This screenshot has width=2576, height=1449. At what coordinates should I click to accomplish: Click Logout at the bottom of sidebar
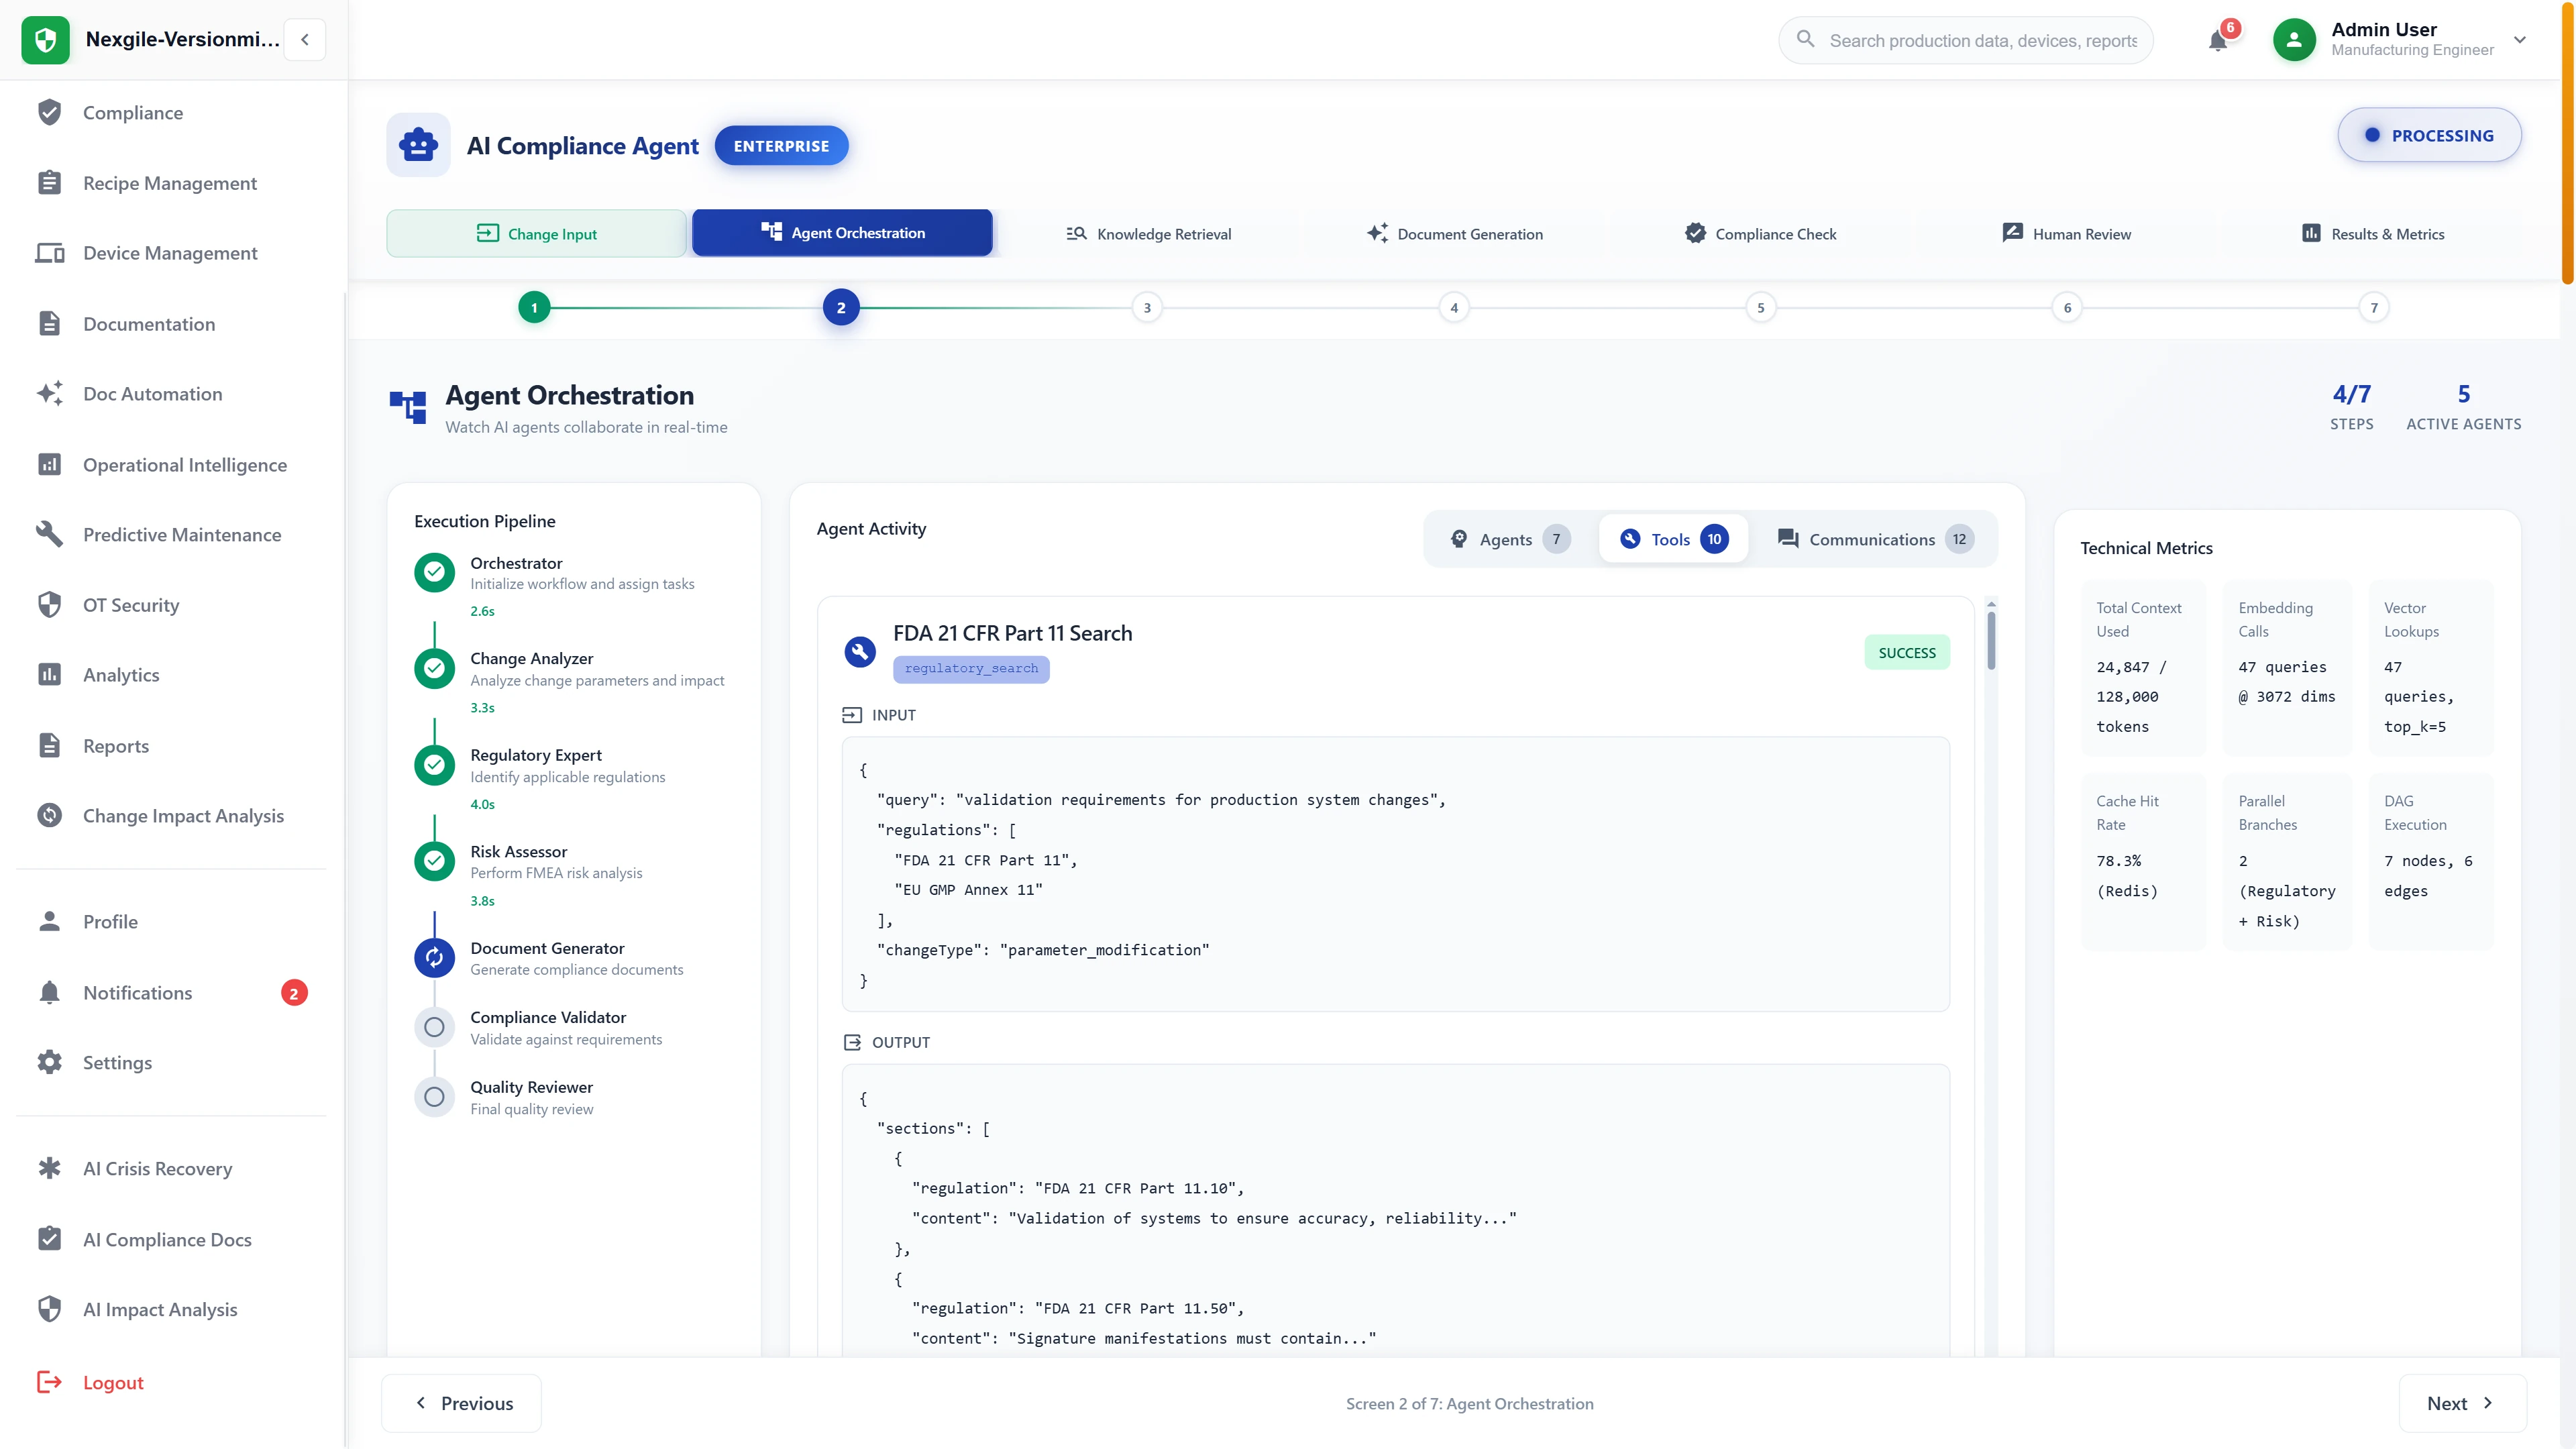click(x=113, y=1382)
